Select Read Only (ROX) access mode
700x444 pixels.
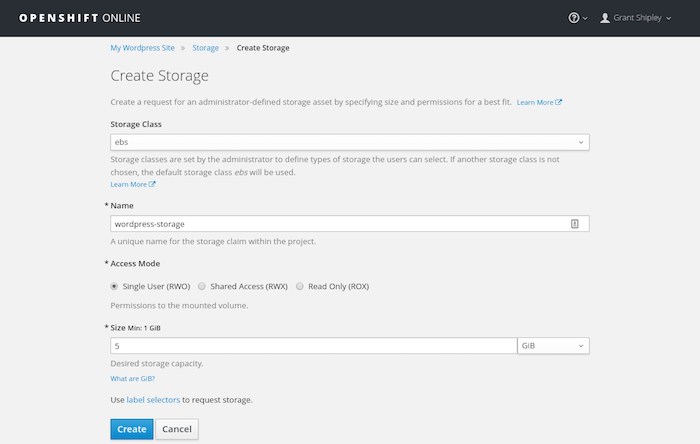pos(300,286)
